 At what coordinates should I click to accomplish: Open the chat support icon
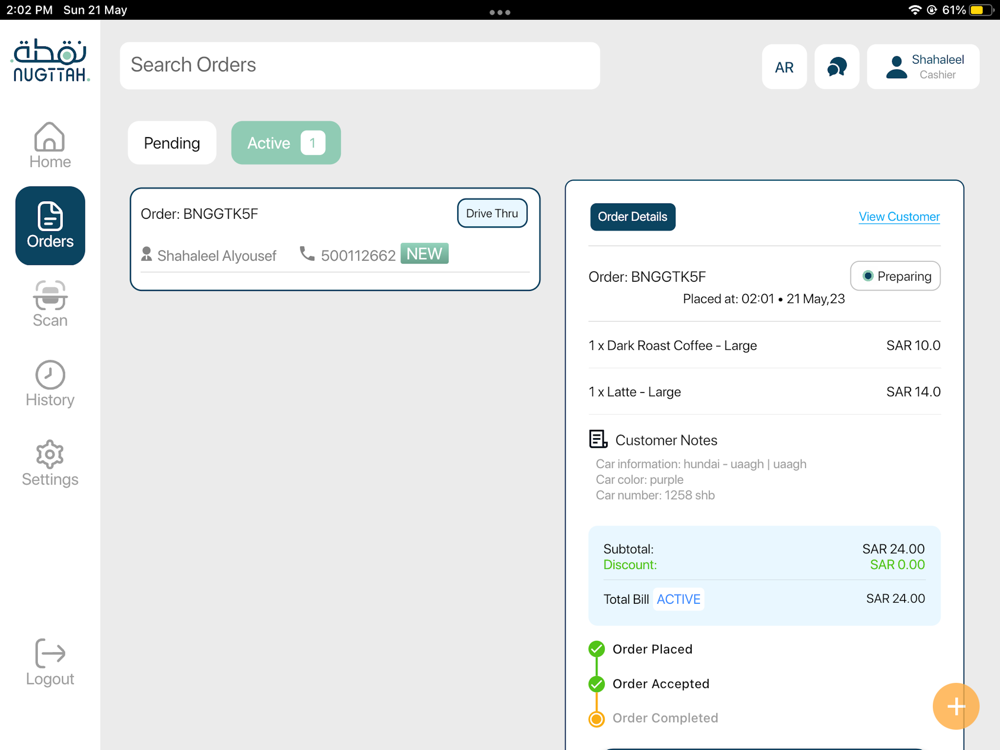[x=837, y=66]
